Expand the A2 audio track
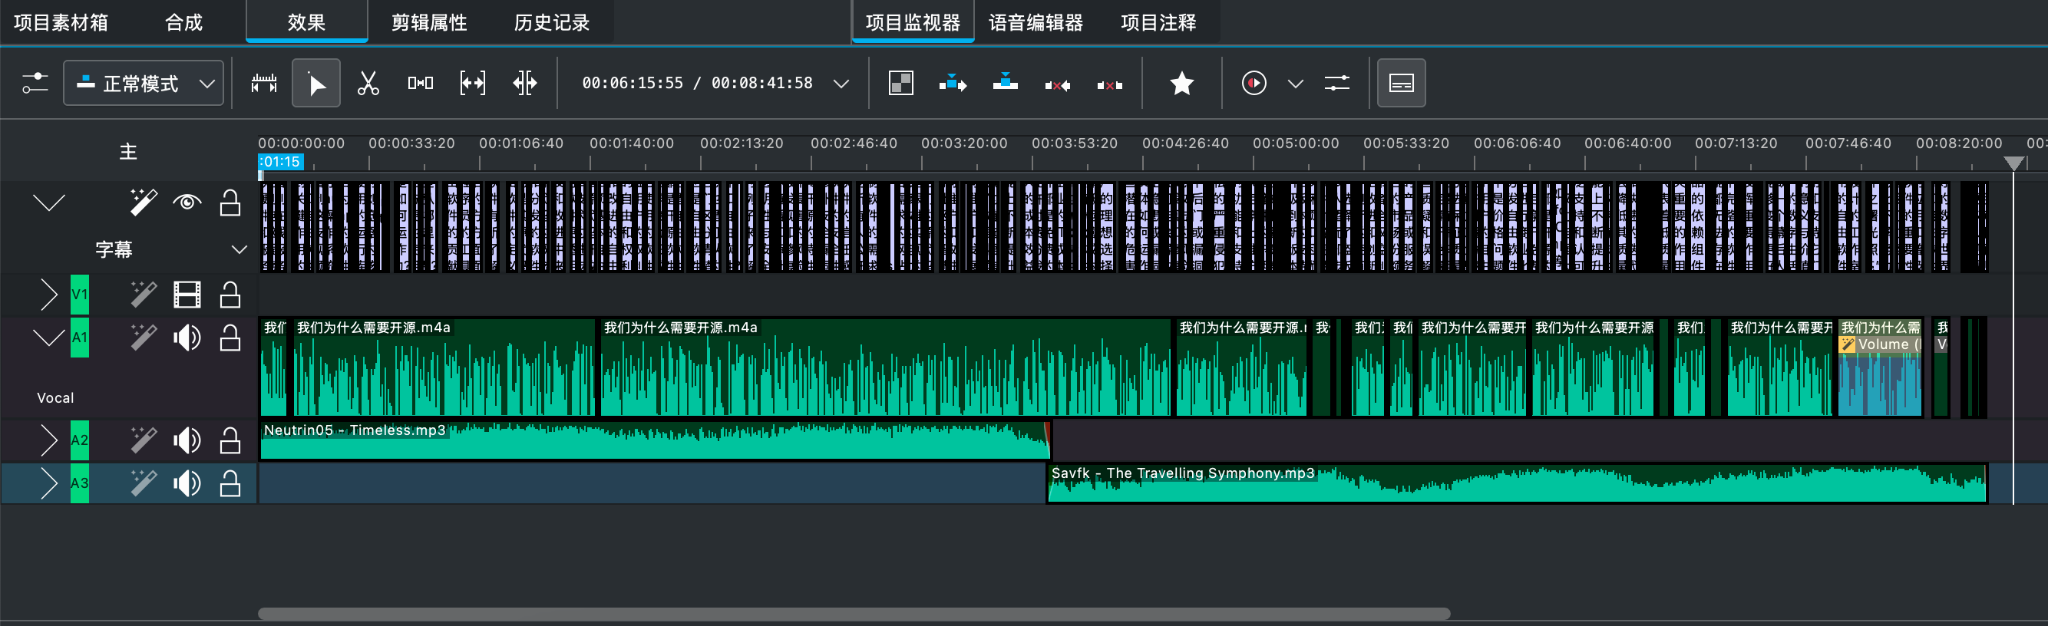The image size is (2048, 626). tap(48, 440)
